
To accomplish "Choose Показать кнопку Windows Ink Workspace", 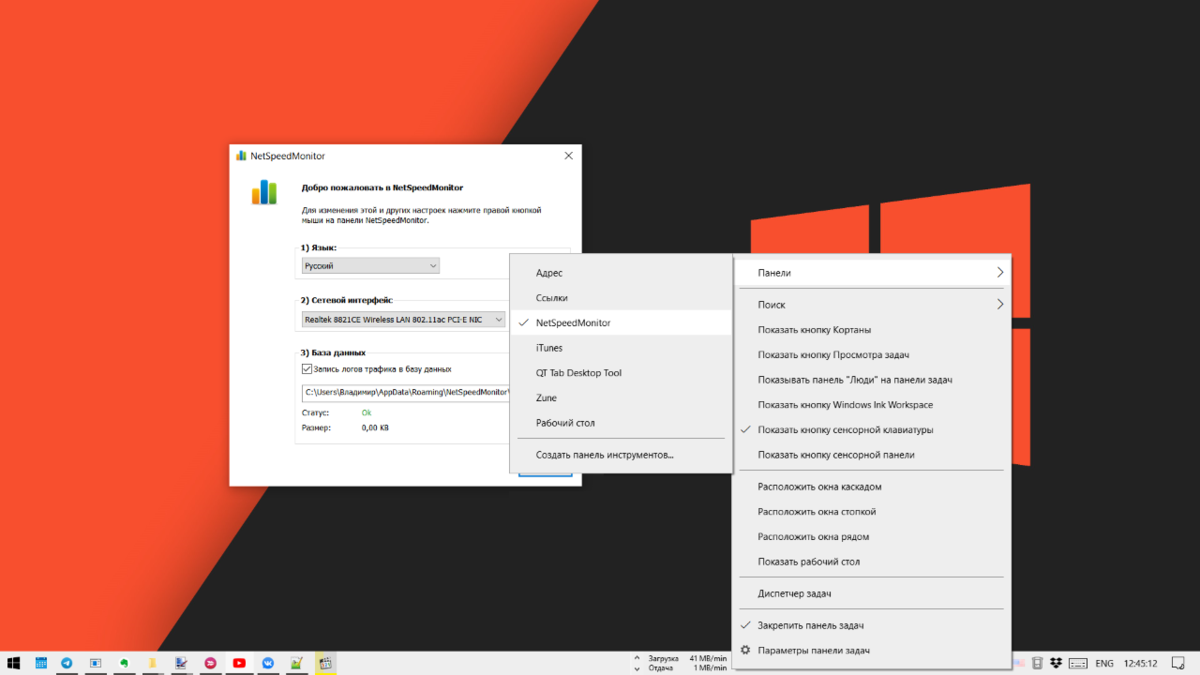I will tap(871, 405).
